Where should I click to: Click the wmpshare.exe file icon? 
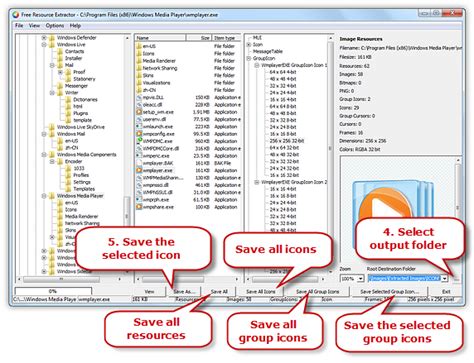(139, 207)
